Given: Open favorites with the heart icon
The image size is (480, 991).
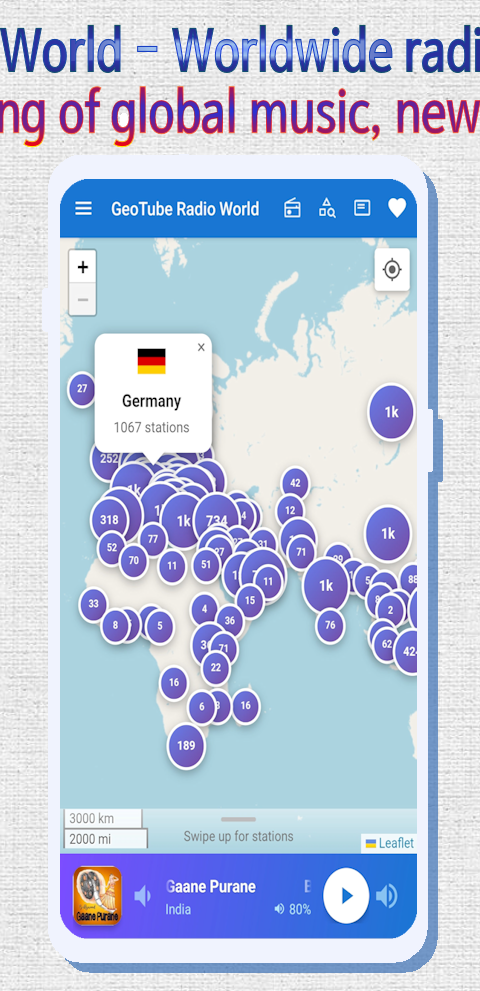Looking at the screenshot, I should pyautogui.click(x=397, y=208).
